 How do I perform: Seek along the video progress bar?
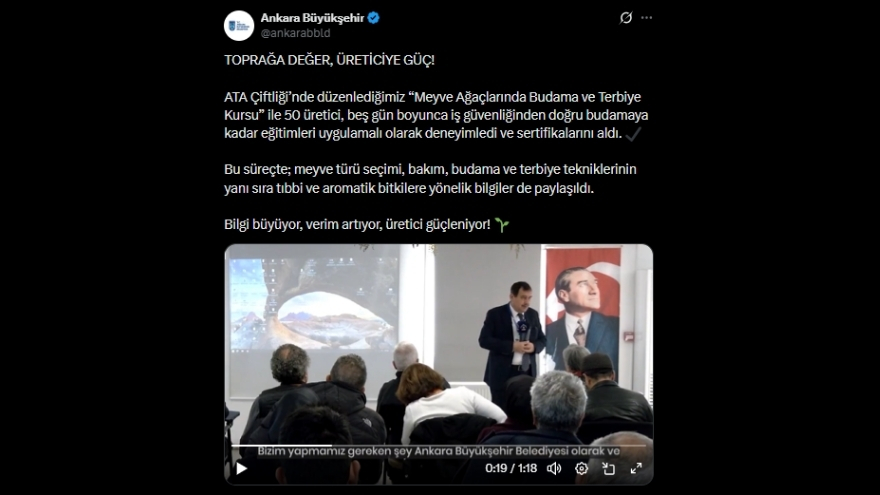438,446
